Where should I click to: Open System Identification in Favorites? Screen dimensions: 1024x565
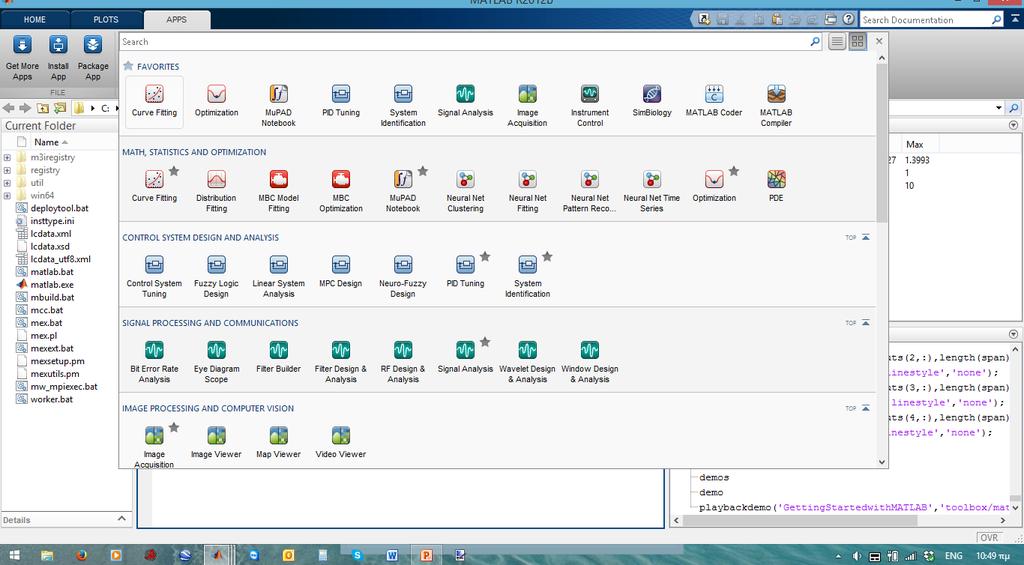click(x=403, y=105)
